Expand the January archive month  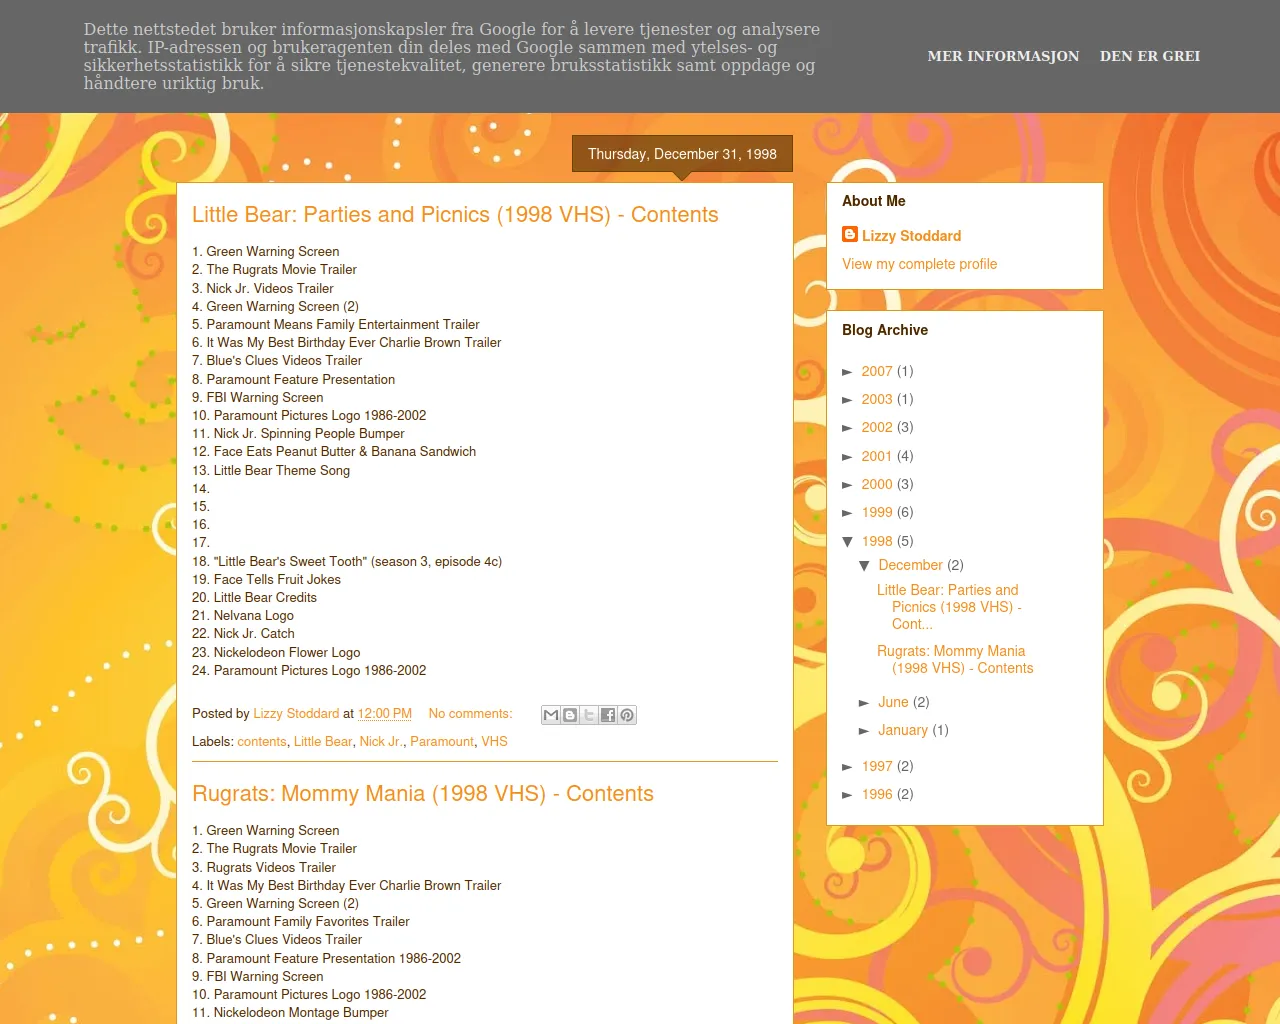(865, 731)
